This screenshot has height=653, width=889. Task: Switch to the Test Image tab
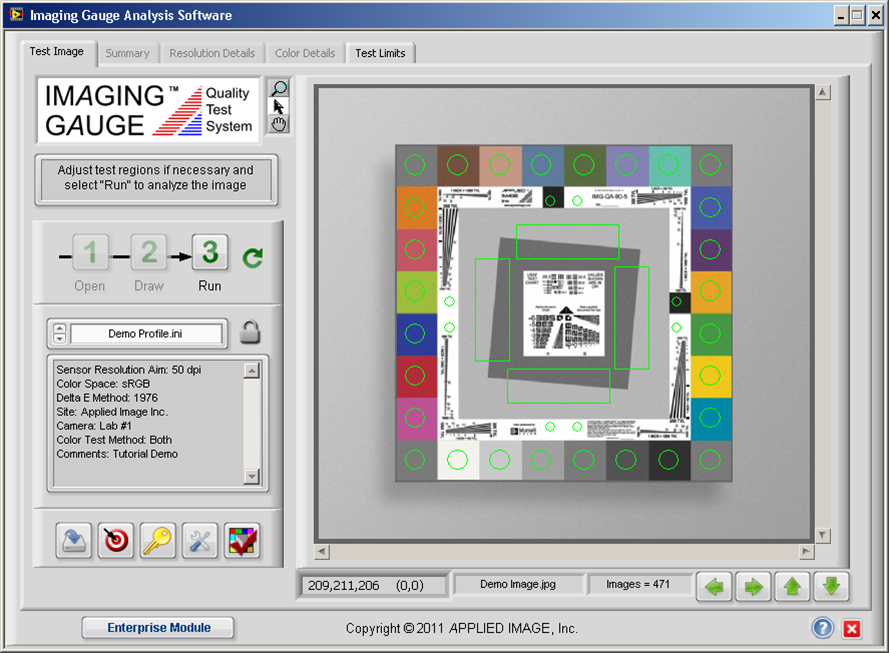click(x=57, y=52)
